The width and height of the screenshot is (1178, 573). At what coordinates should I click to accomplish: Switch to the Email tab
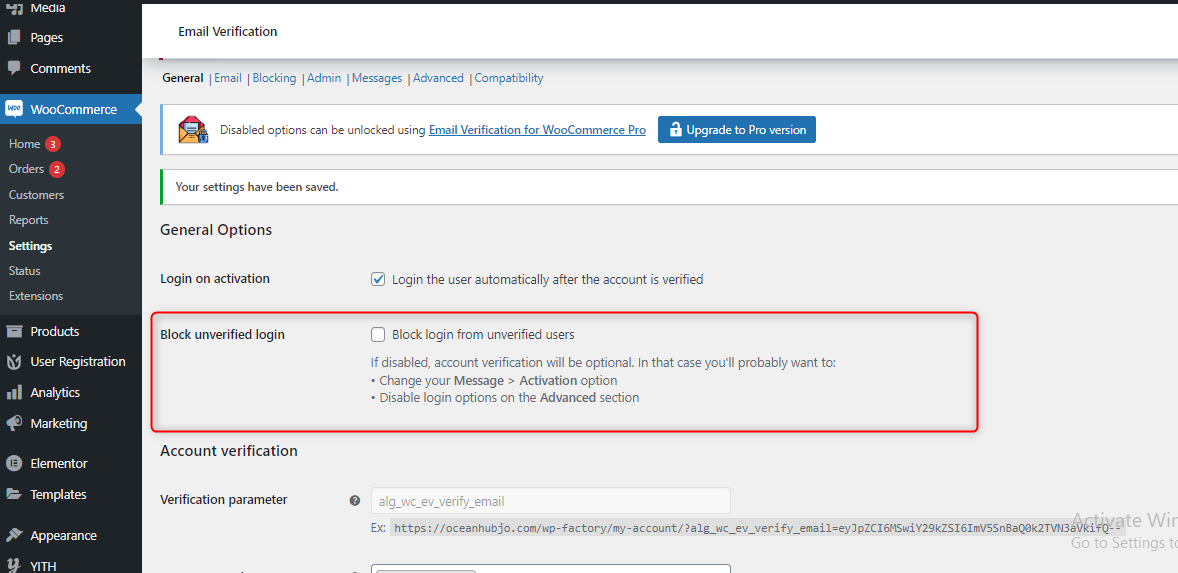click(228, 78)
